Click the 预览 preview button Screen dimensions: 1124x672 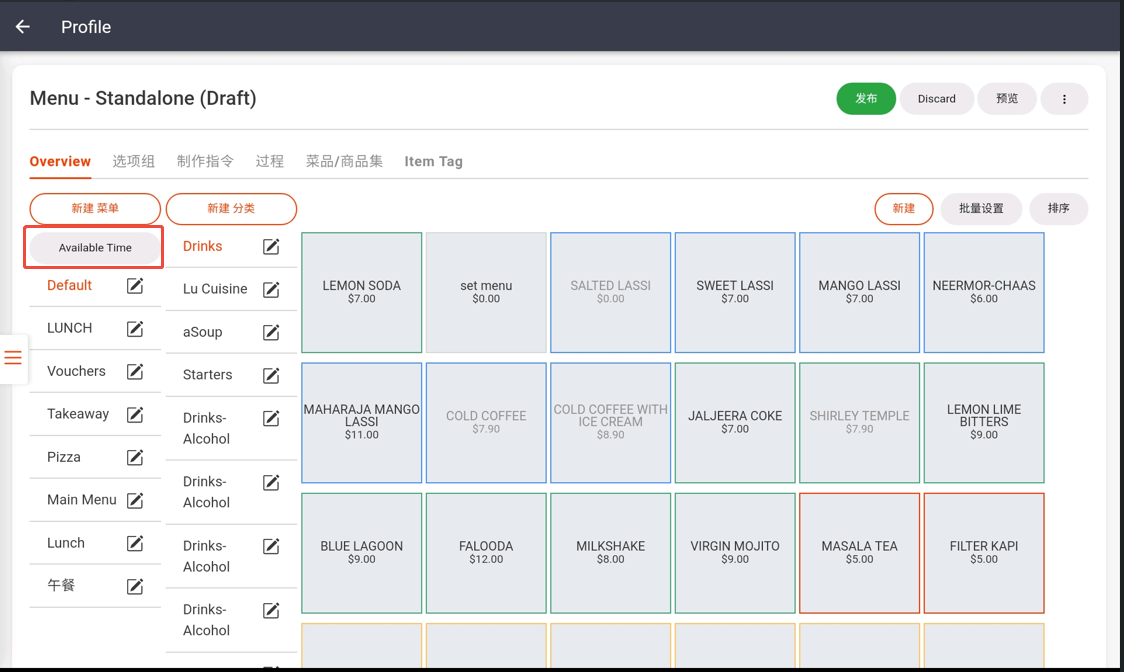1006,99
